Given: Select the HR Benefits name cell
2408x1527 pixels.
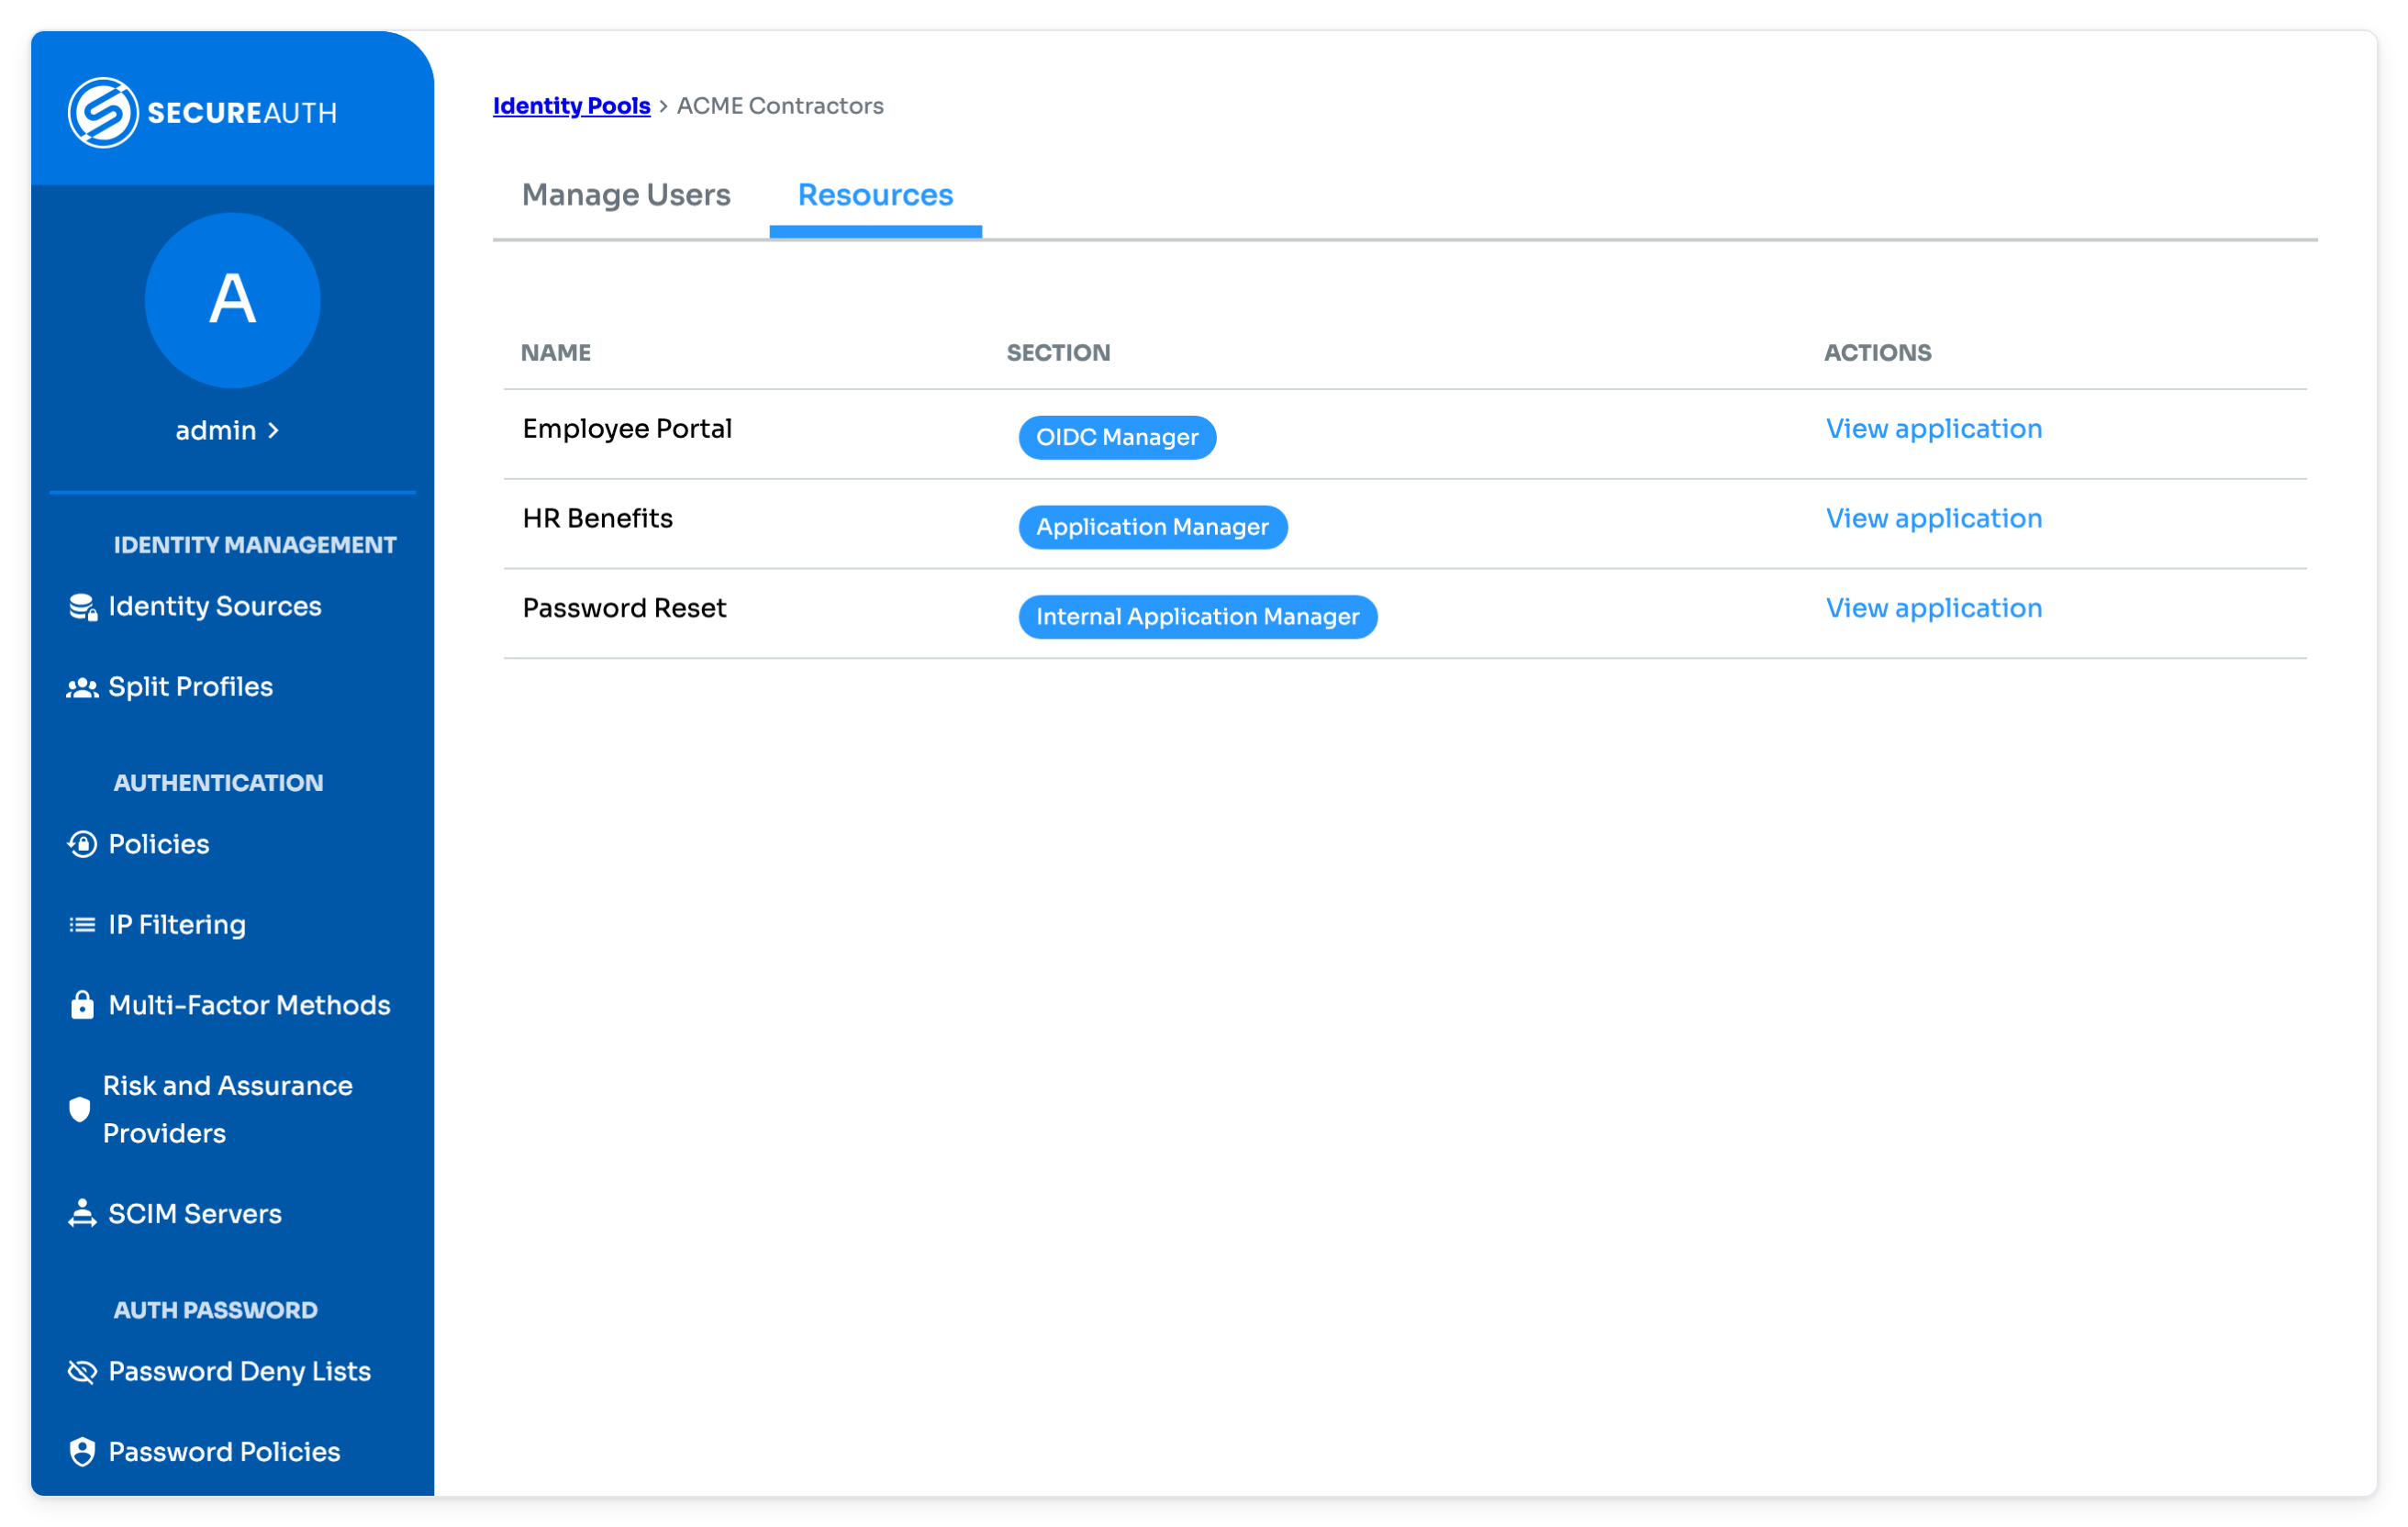Looking at the screenshot, I should tap(597, 518).
